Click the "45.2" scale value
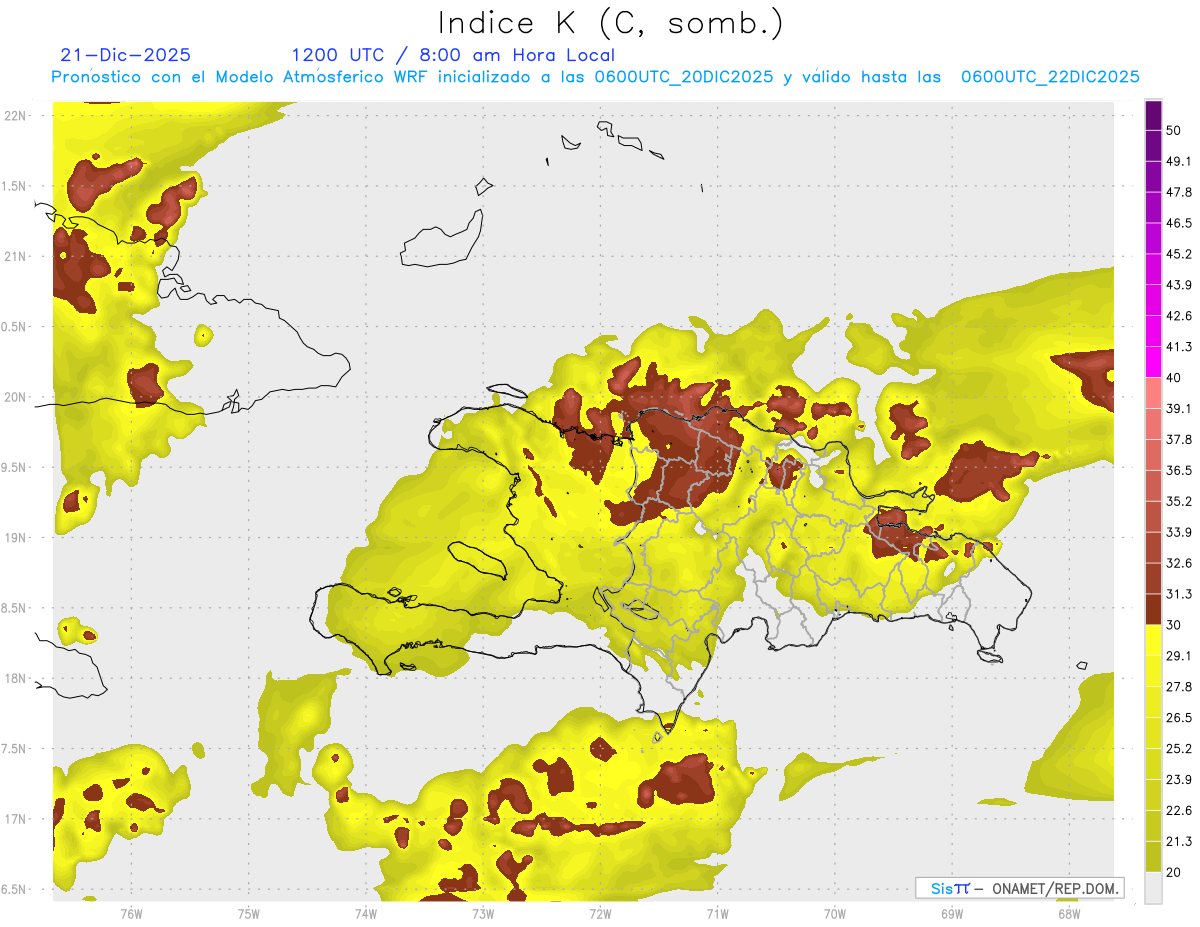 (x=1179, y=254)
